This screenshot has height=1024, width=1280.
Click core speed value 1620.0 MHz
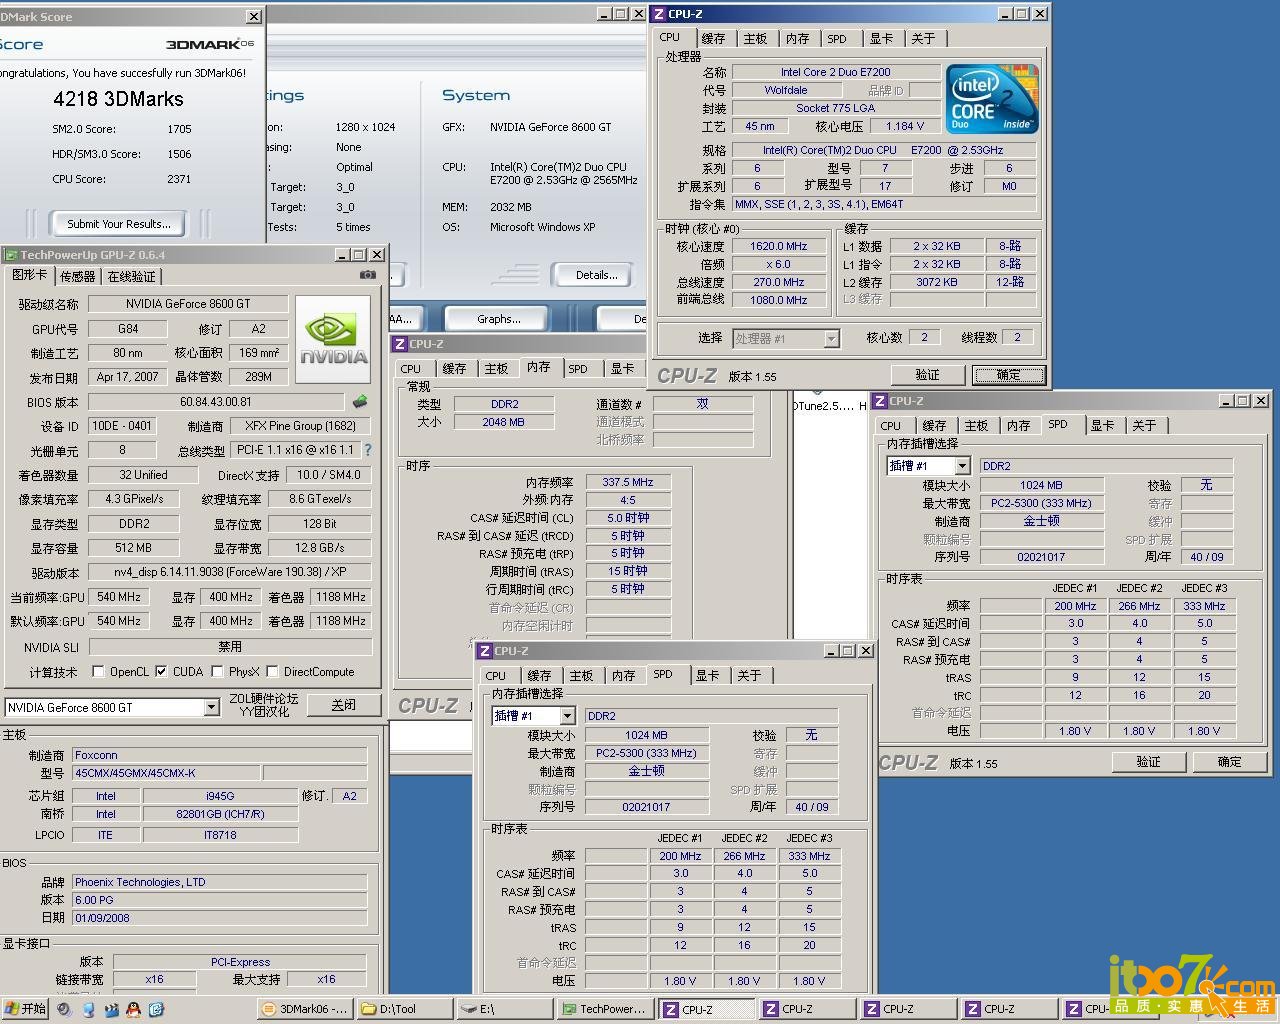point(778,246)
